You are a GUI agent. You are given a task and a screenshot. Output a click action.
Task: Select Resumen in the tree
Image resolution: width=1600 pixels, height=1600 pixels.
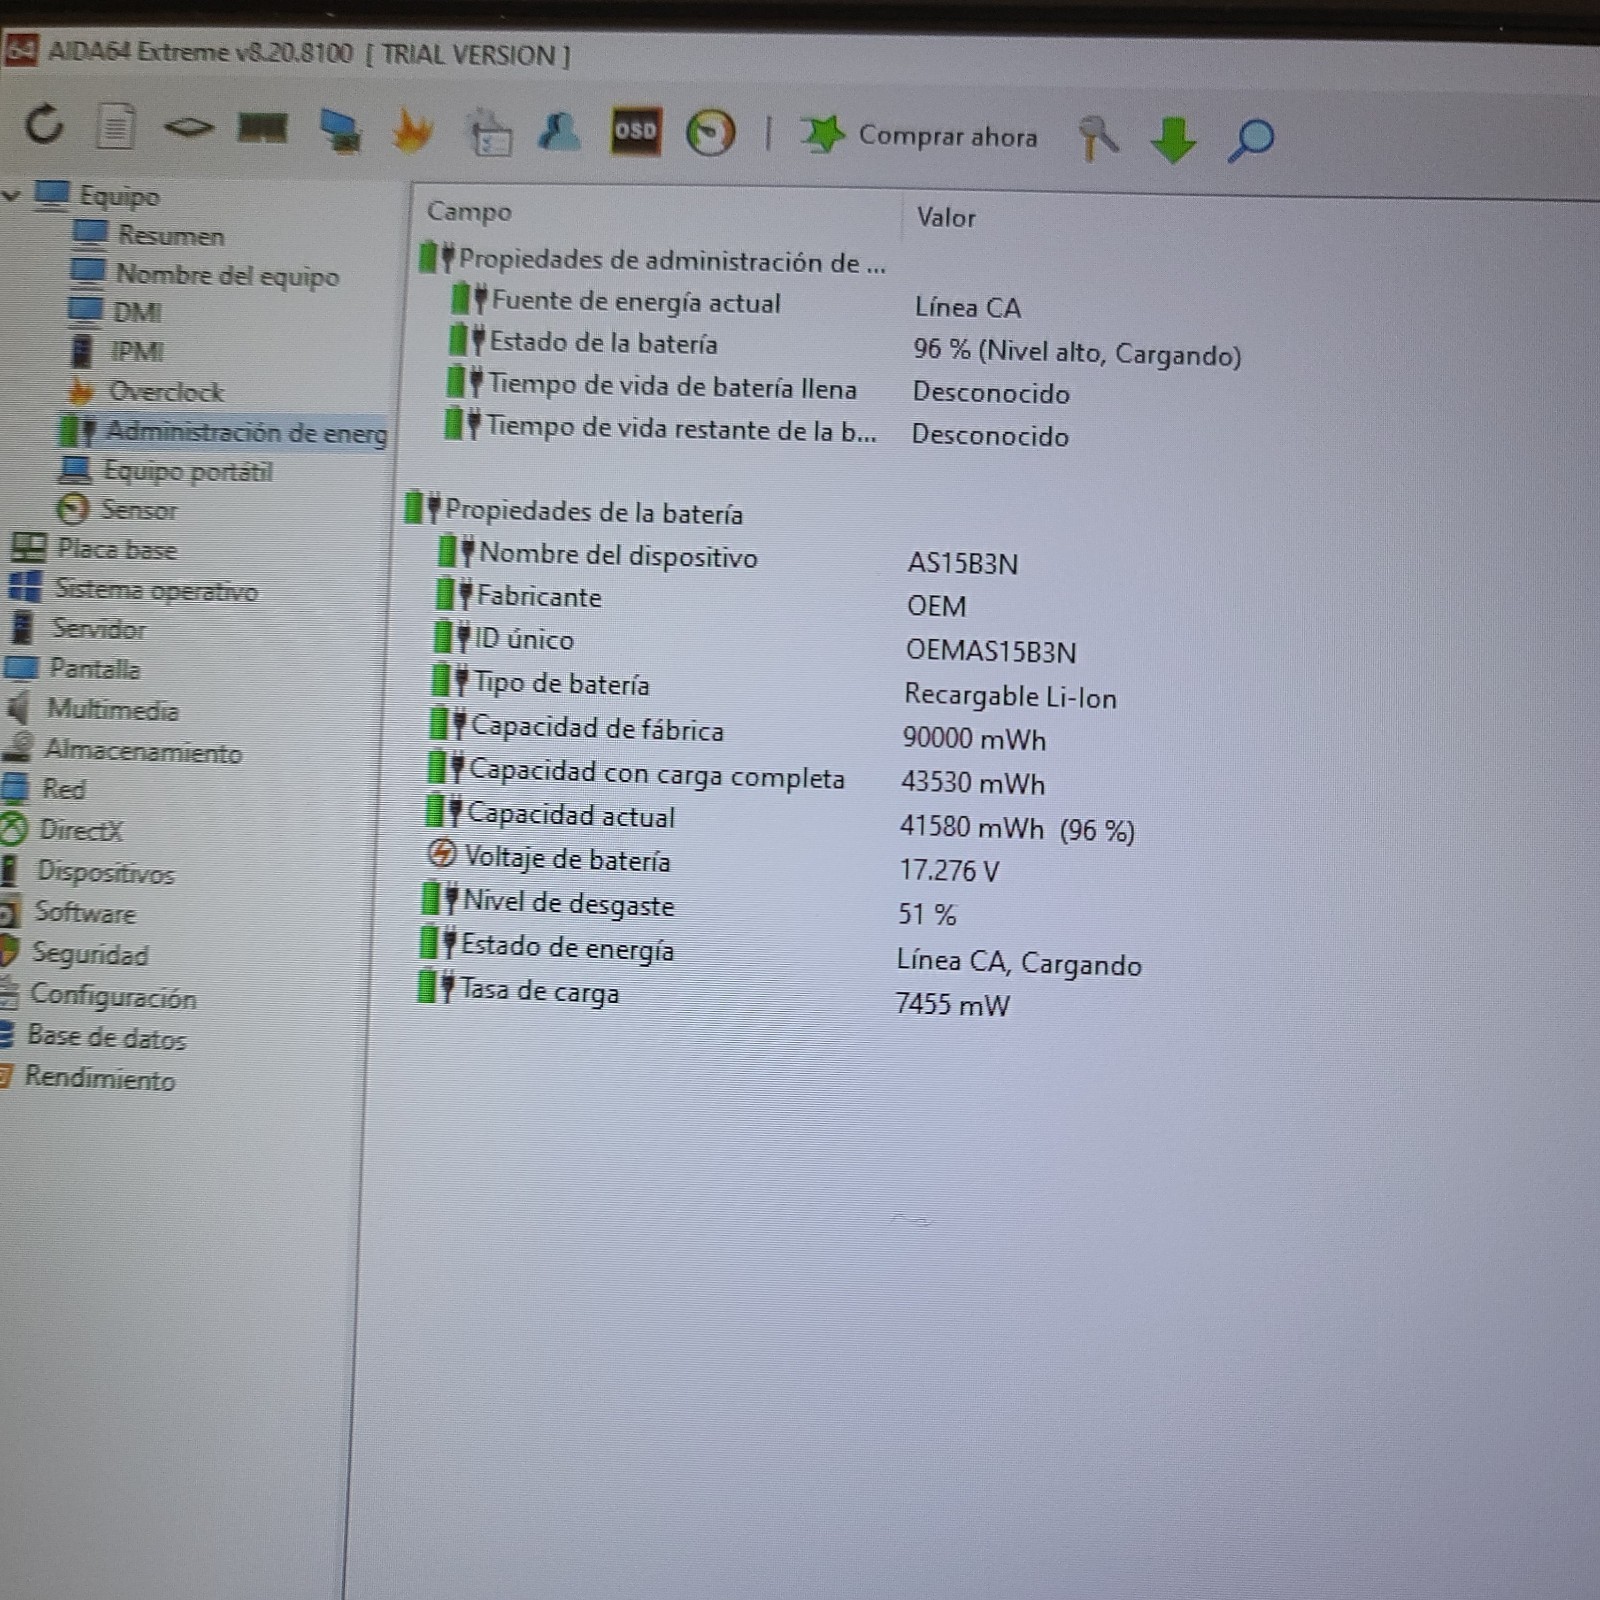(171, 236)
